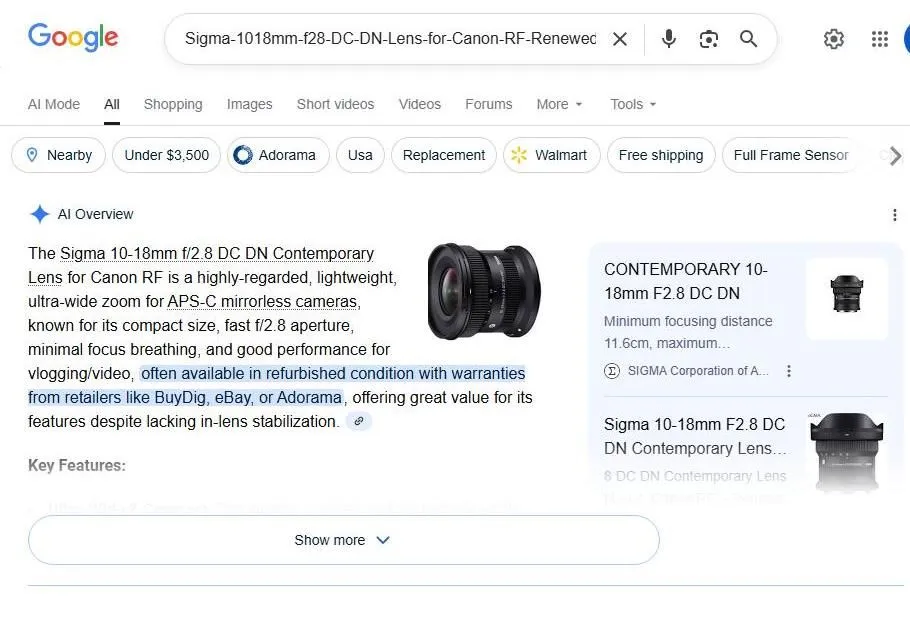Click the AI Overview sparkle icon
The width and height of the screenshot is (910, 620).
click(40, 213)
